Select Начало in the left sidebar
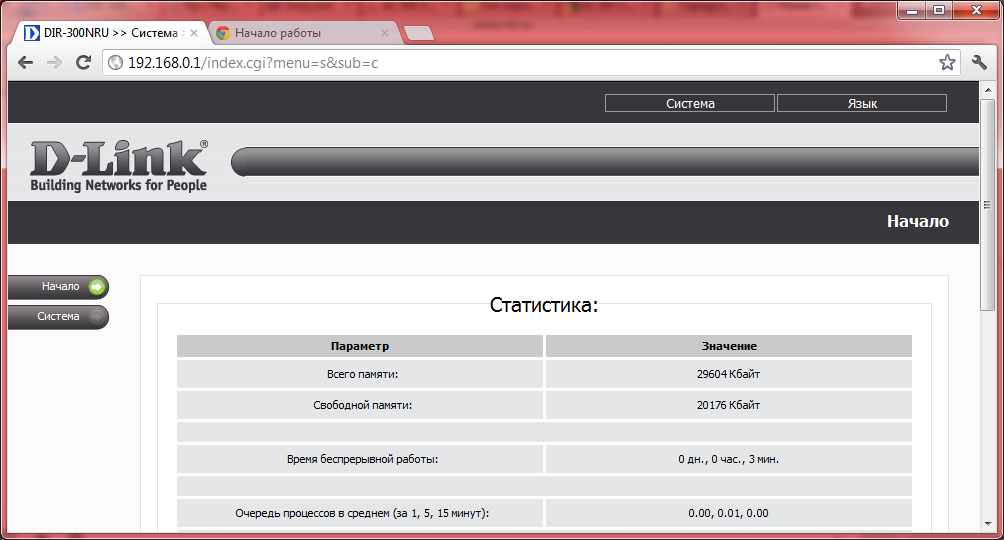Viewport: 1004px width, 540px height. [x=58, y=287]
